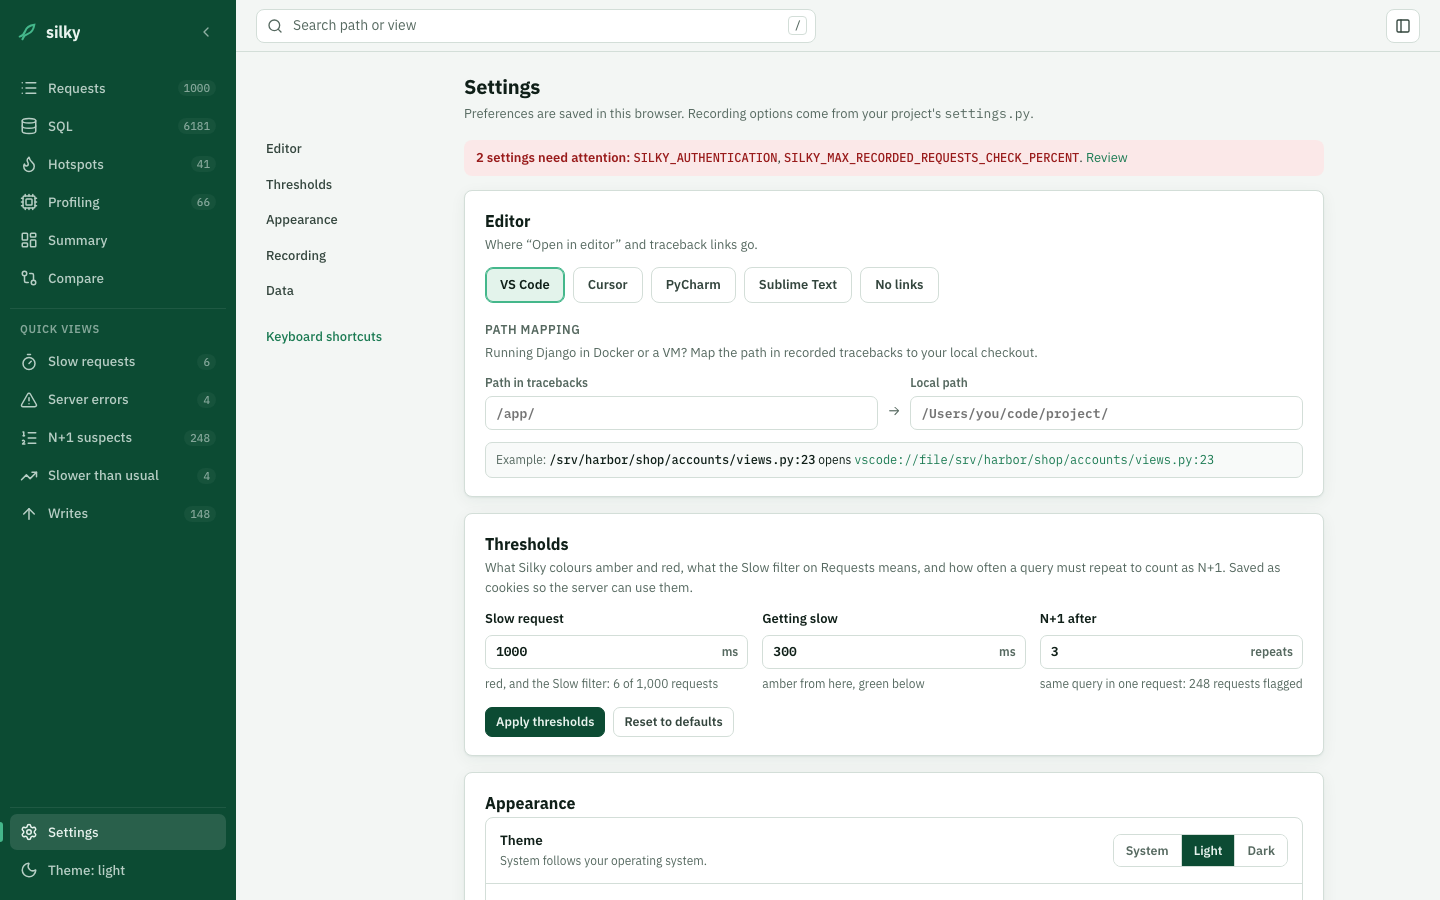Open the SQL database icon
The image size is (1440, 900).
coord(29,126)
